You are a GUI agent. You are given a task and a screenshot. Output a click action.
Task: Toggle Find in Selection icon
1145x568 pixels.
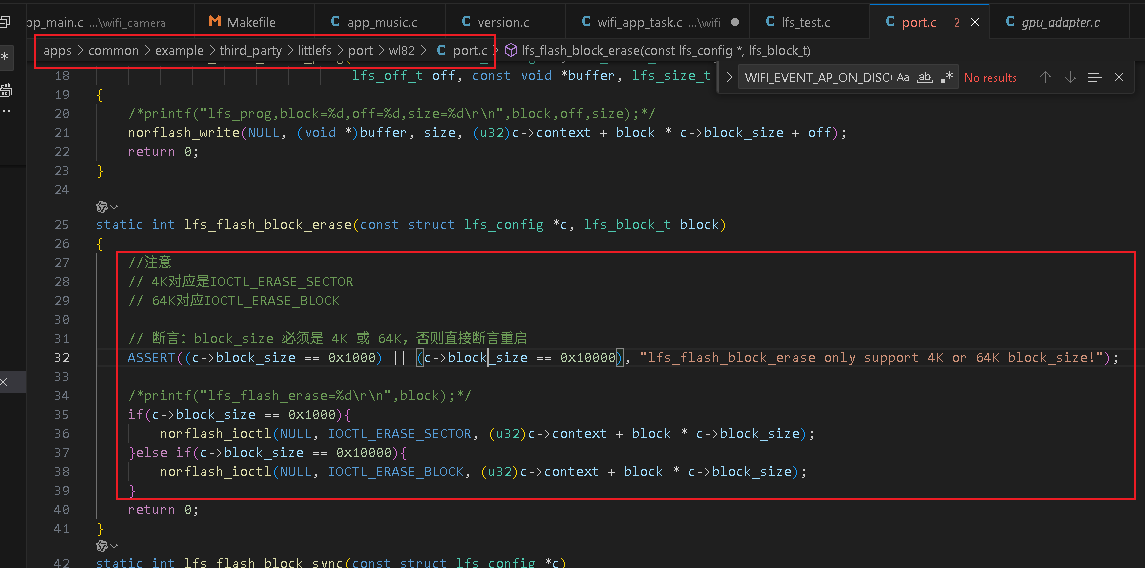click(x=1094, y=77)
